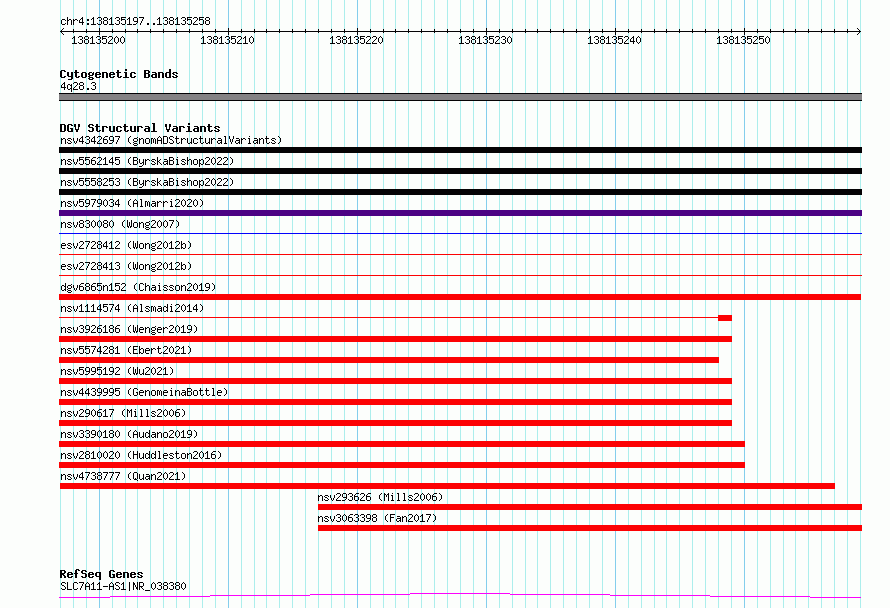The width and height of the screenshot is (890, 608).
Task: Select the red bar under nsv293626
Action: [590, 507]
